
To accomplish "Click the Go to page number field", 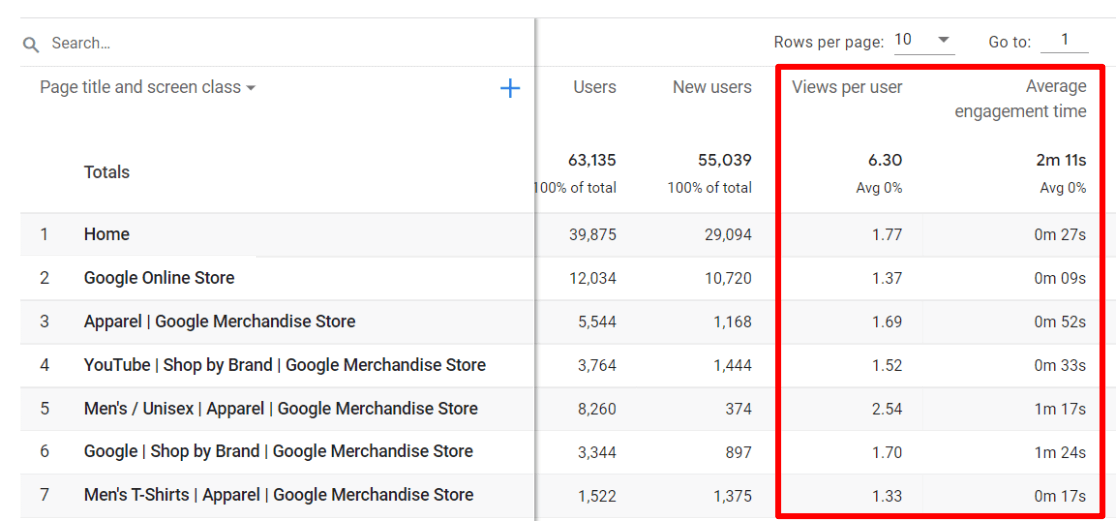I will pyautogui.click(x=1064, y=41).
